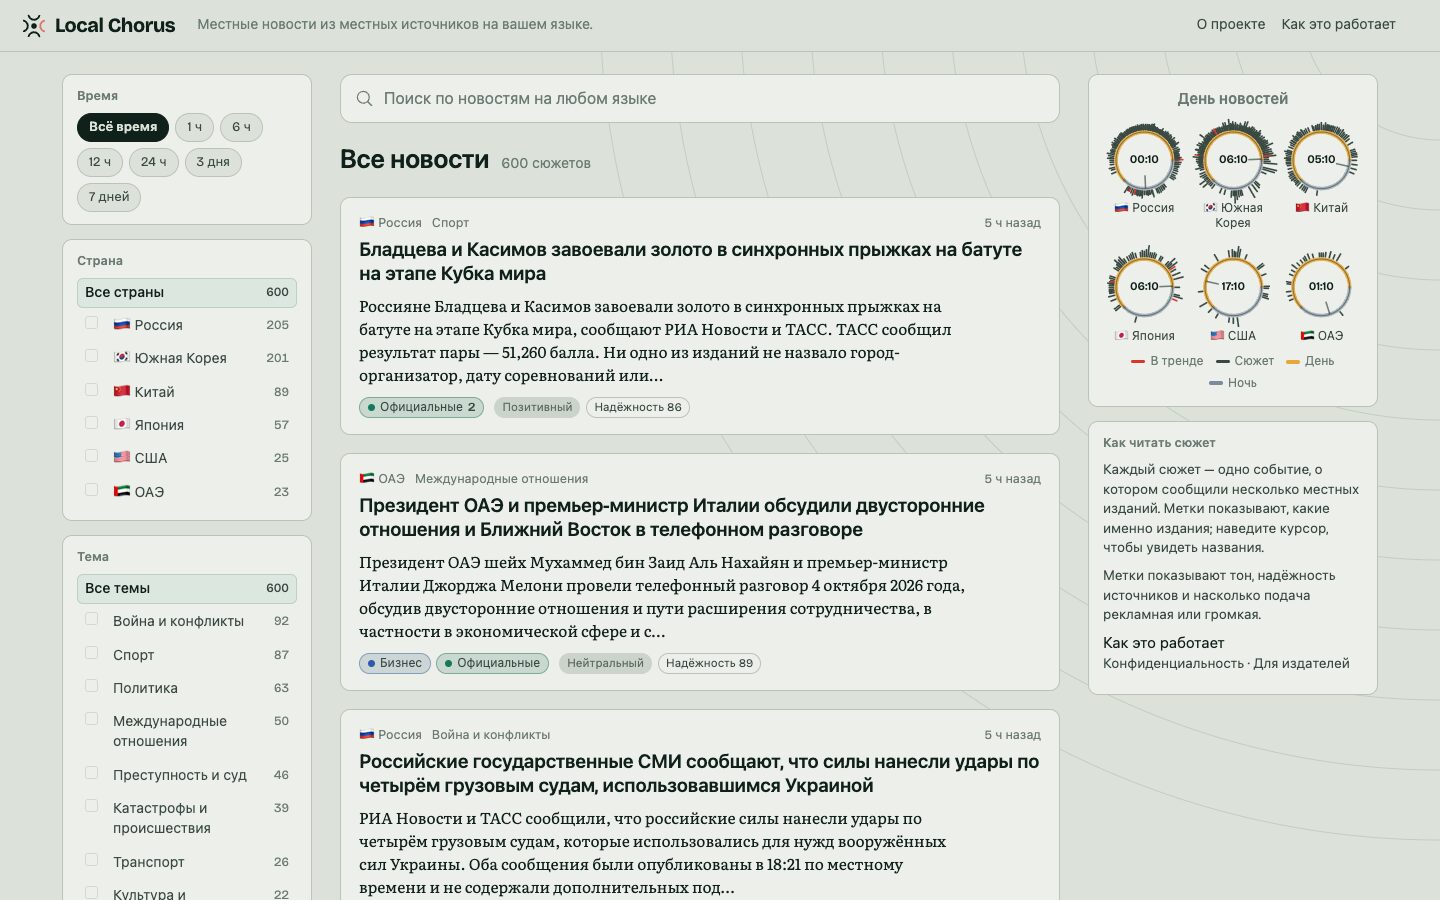Click the '600 сюжетов' count text
The height and width of the screenshot is (900, 1440).
[x=546, y=163]
